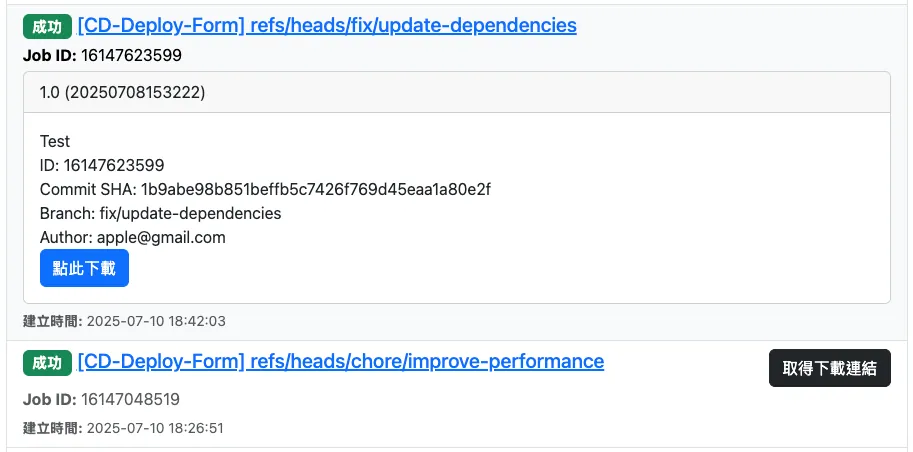Click the 建立時間 label above the second job
This screenshot has width=913, height=452.
[52, 322]
